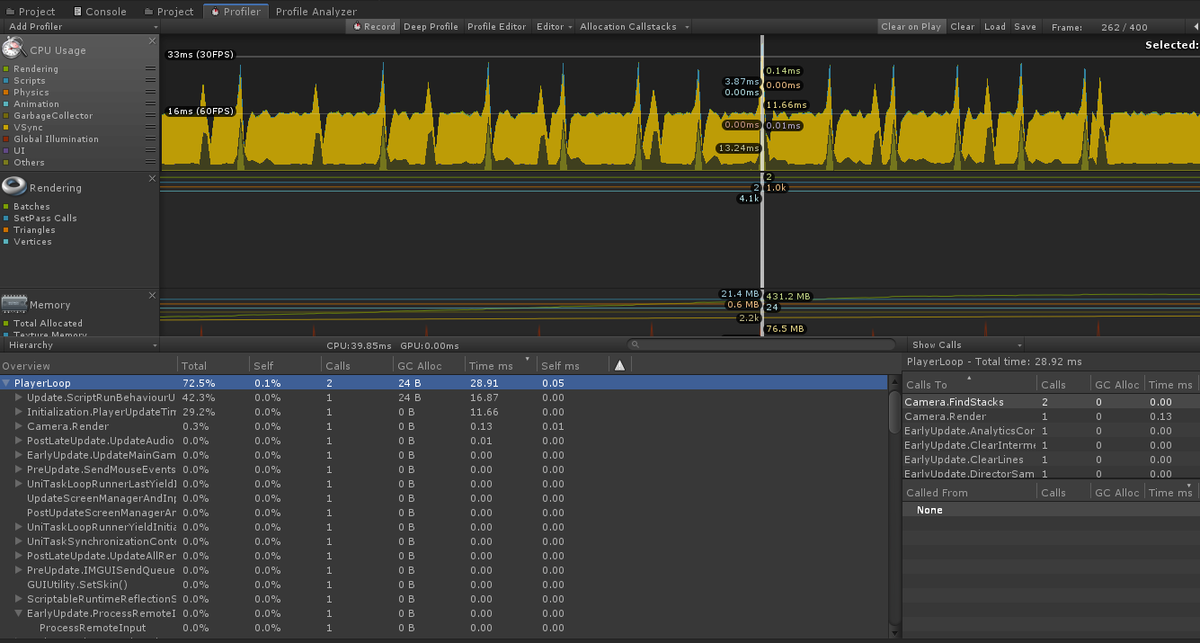Click the Save button
The width and height of the screenshot is (1200, 643).
(1025, 27)
